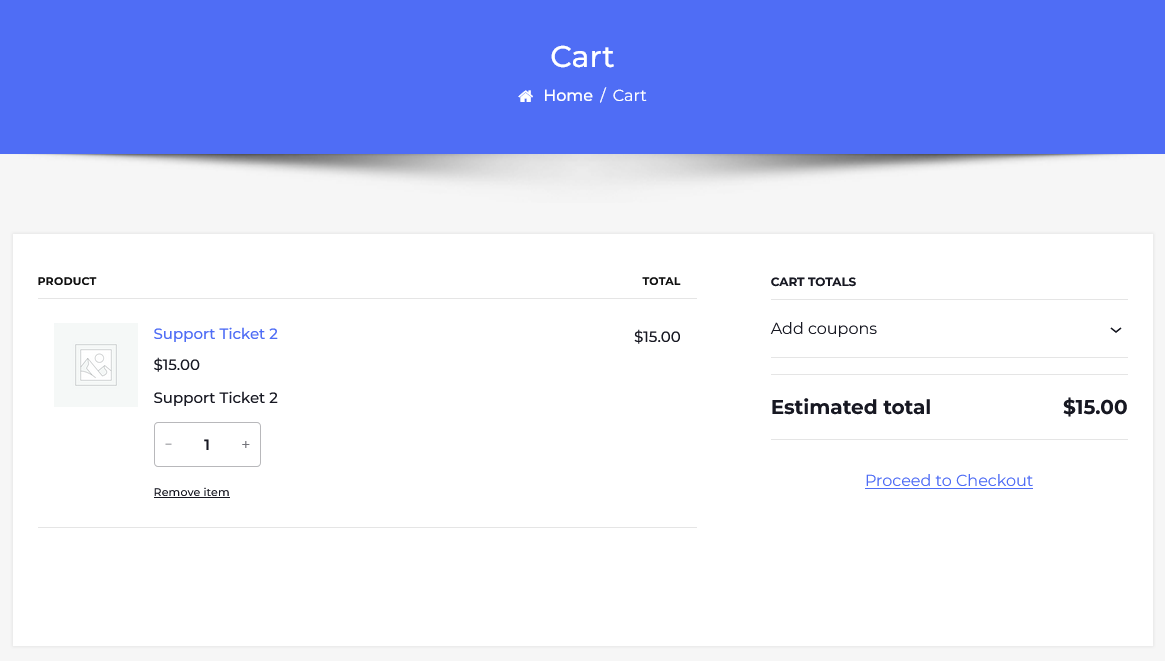Click the Cart page title heading
Image resolution: width=1165 pixels, height=661 pixels.
[x=582, y=57]
